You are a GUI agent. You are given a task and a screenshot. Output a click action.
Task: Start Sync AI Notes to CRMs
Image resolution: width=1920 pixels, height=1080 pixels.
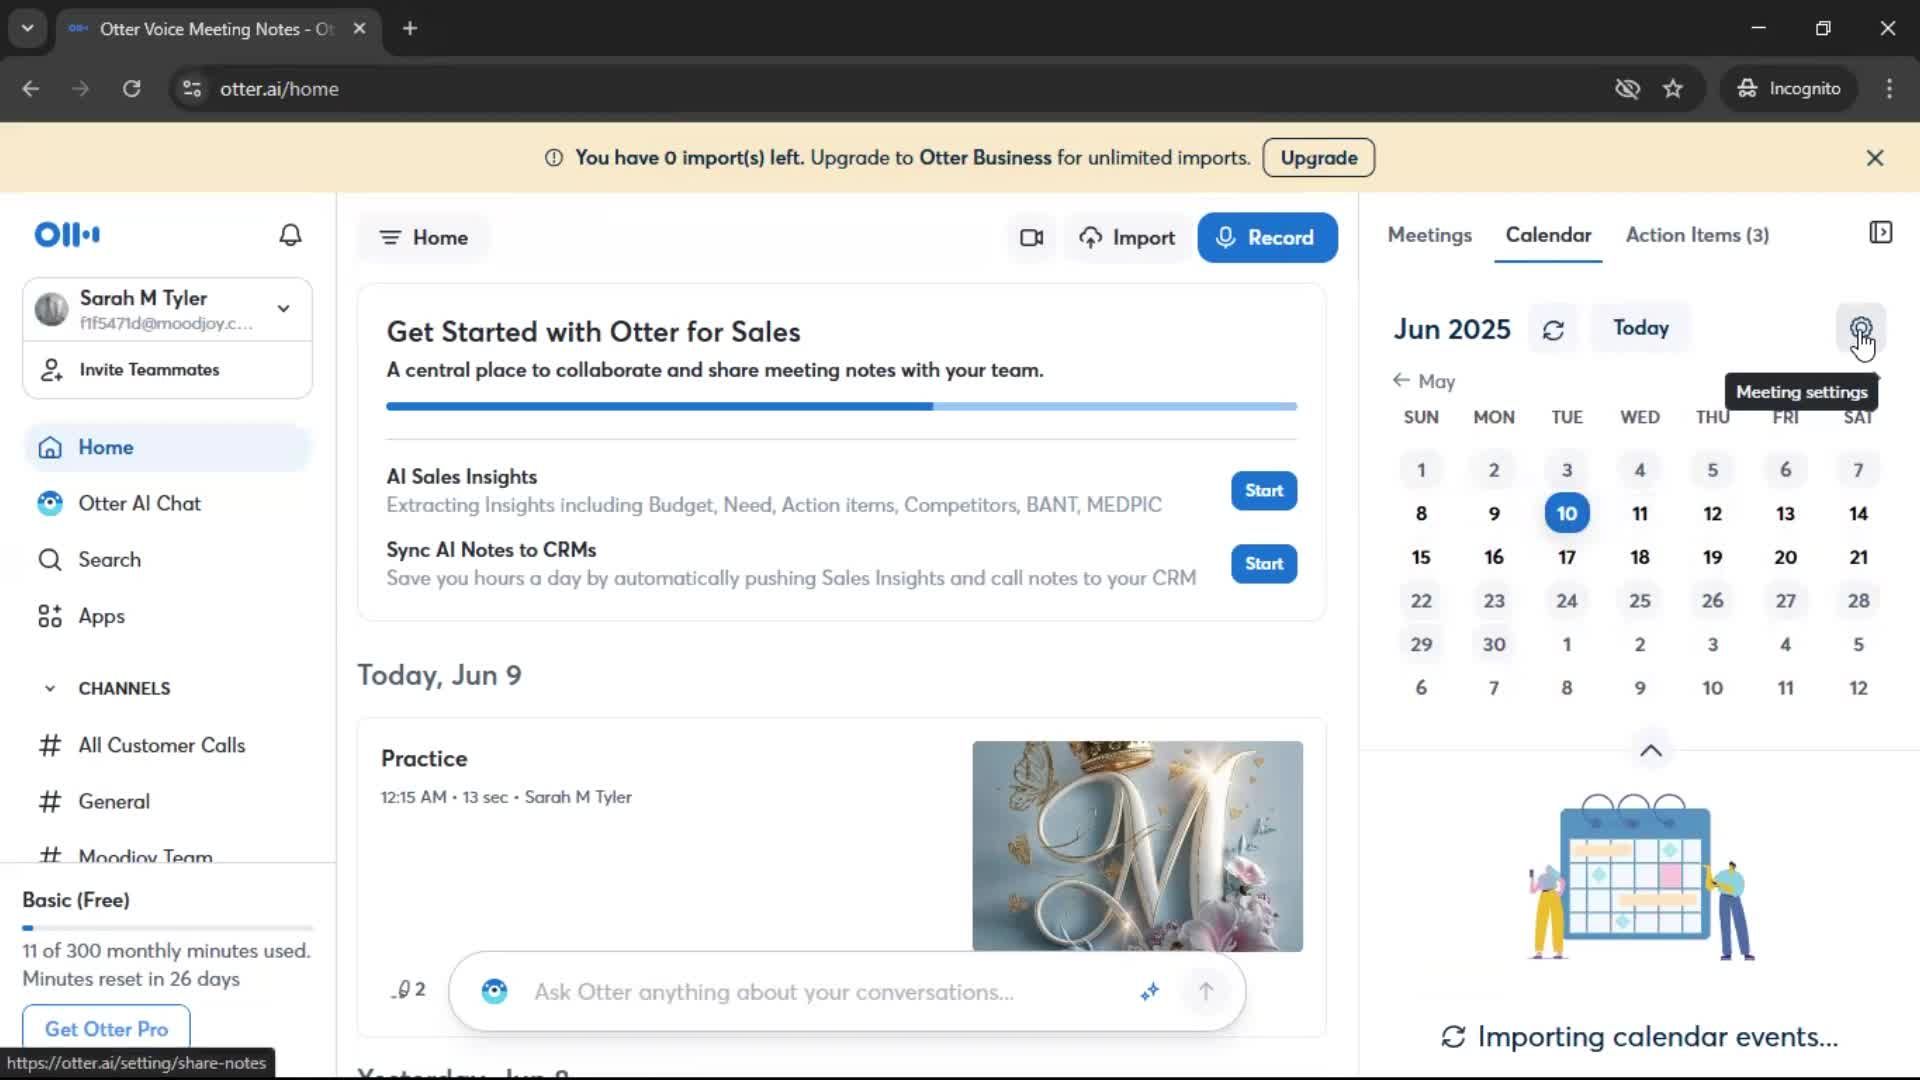[1264, 564]
